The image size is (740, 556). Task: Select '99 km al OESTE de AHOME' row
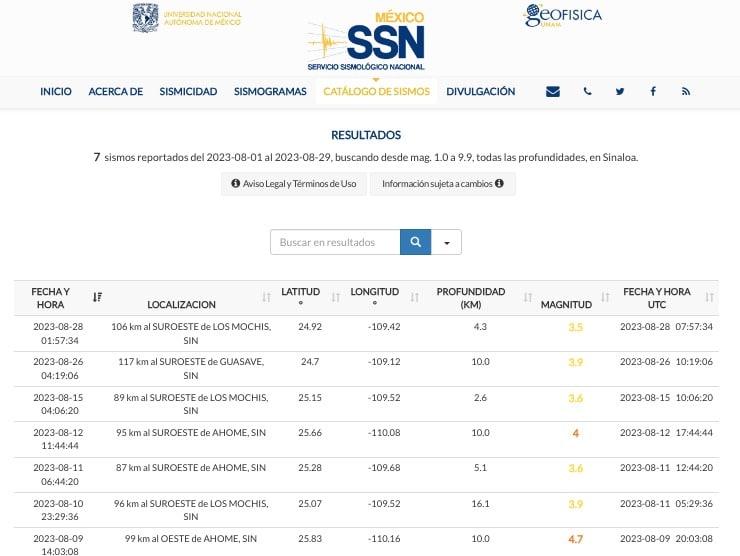click(x=366, y=543)
